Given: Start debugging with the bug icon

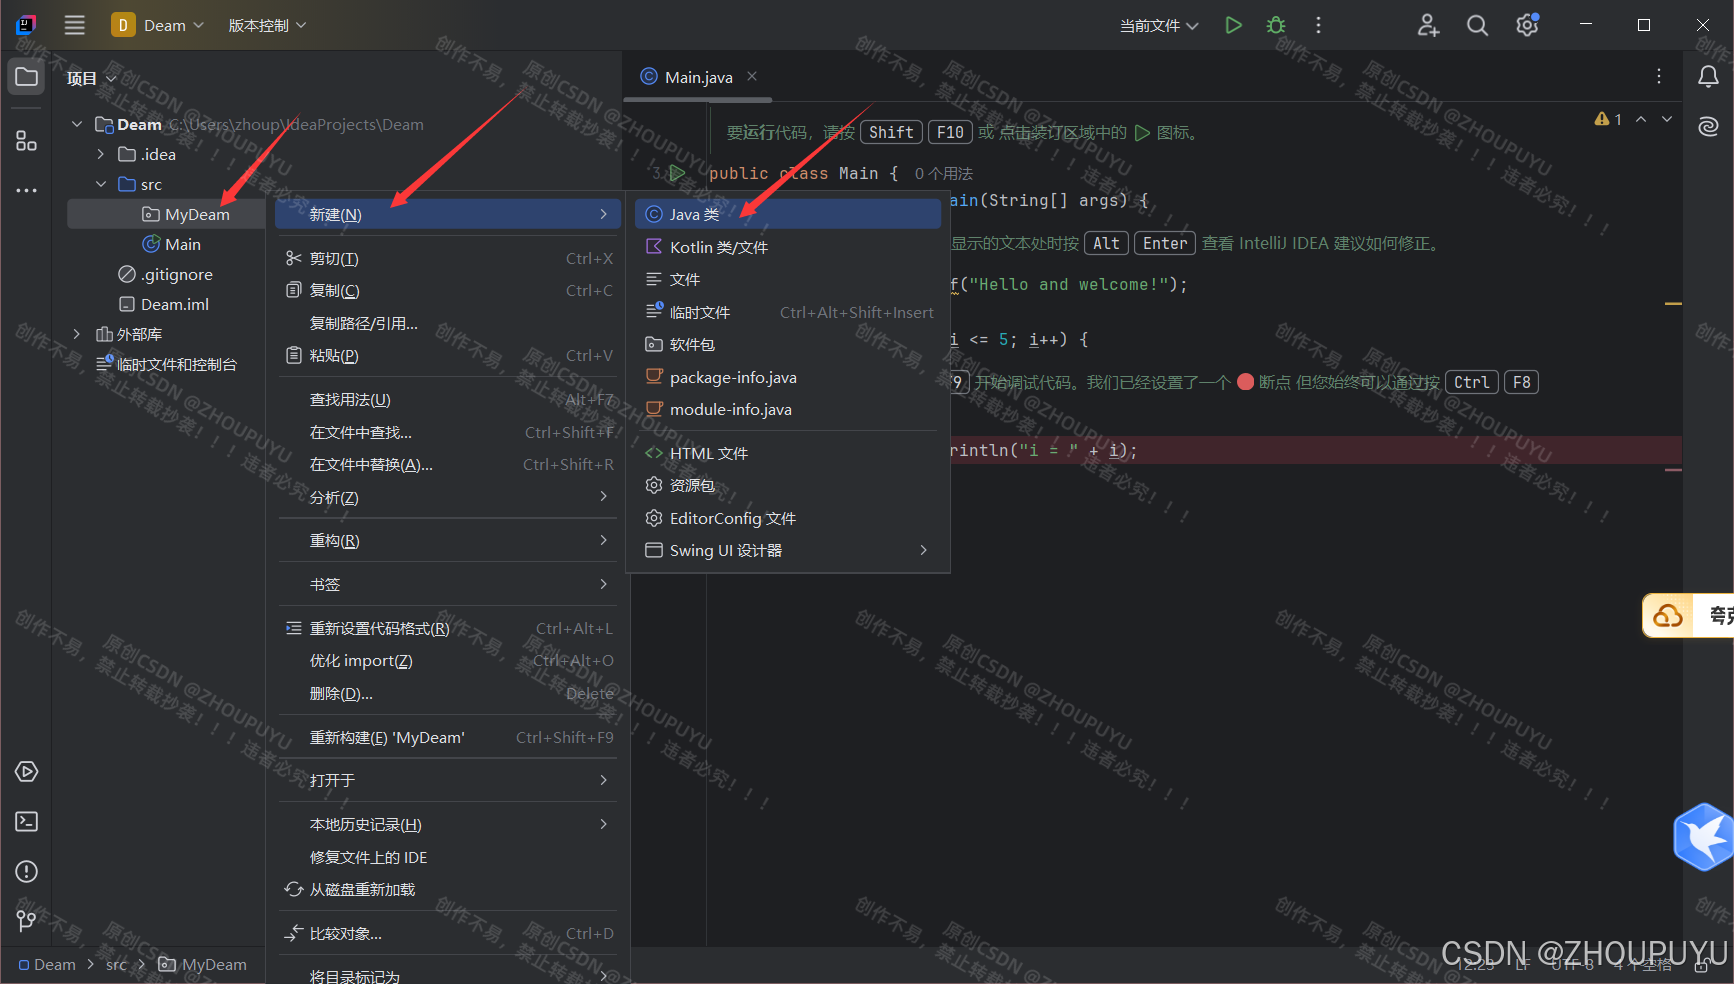Looking at the screenshot, I should coord(1276,25).
